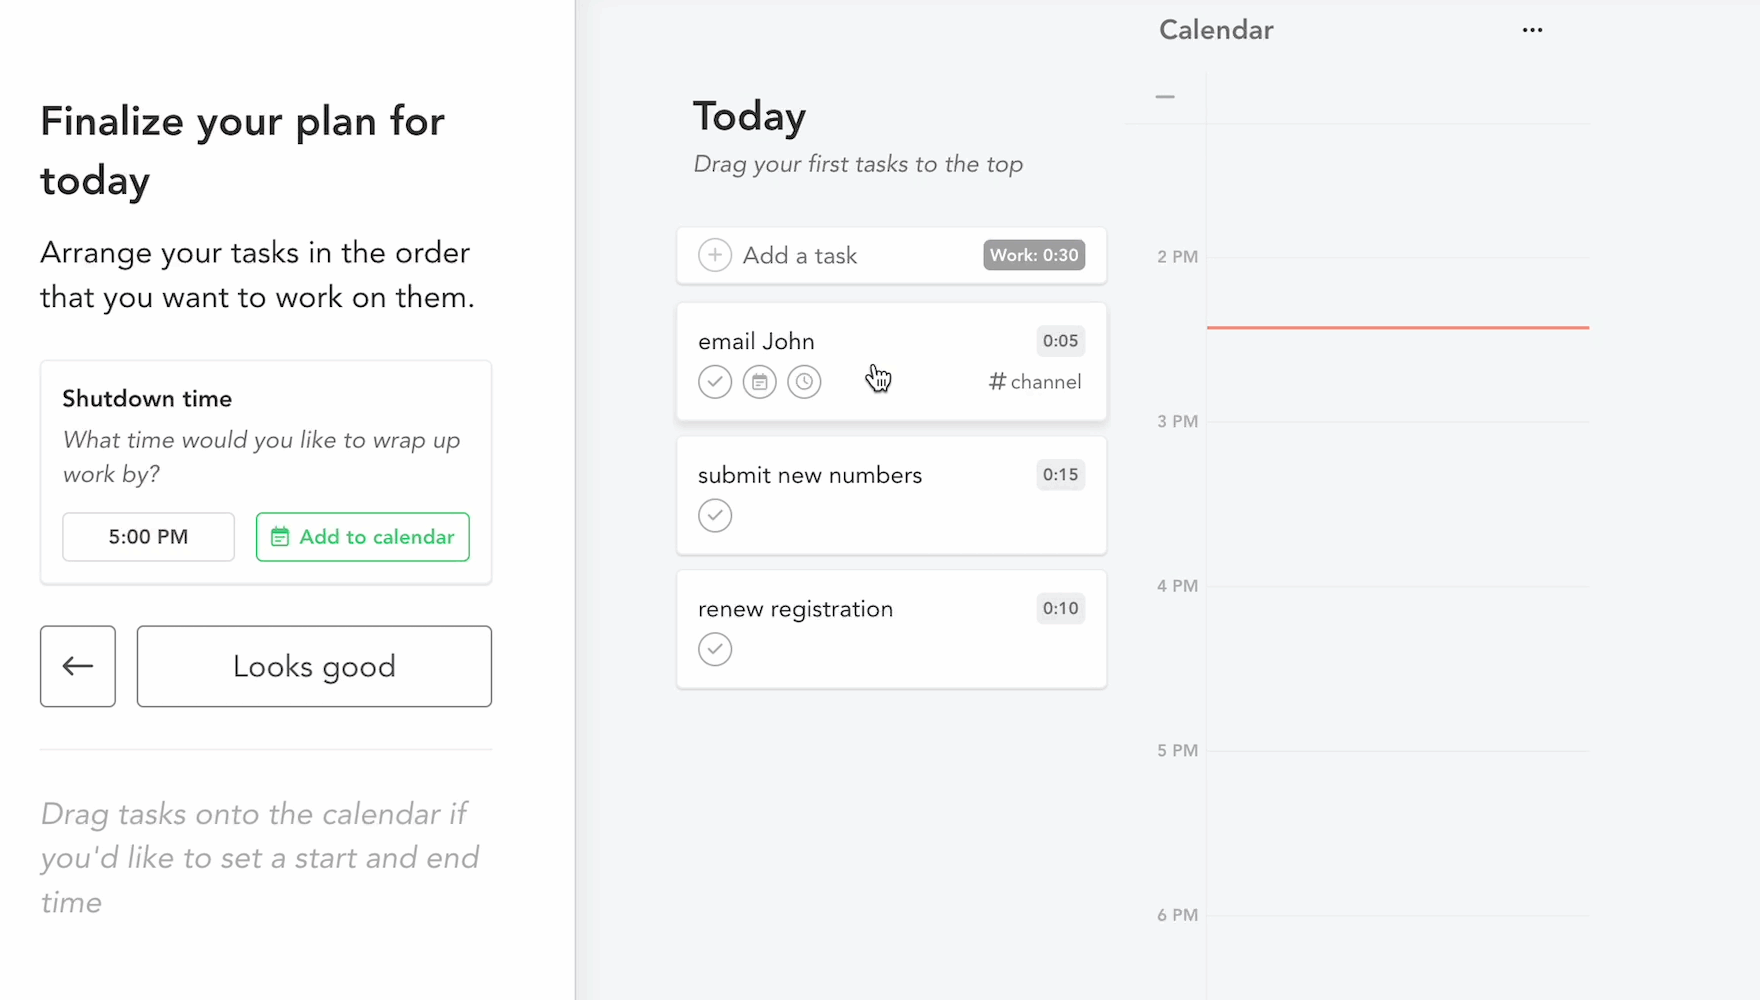This screenshot has height=1000, width=1760.
Task: Open the Calendar options ellipsis menu
Action: click(x=1532, y=30)
